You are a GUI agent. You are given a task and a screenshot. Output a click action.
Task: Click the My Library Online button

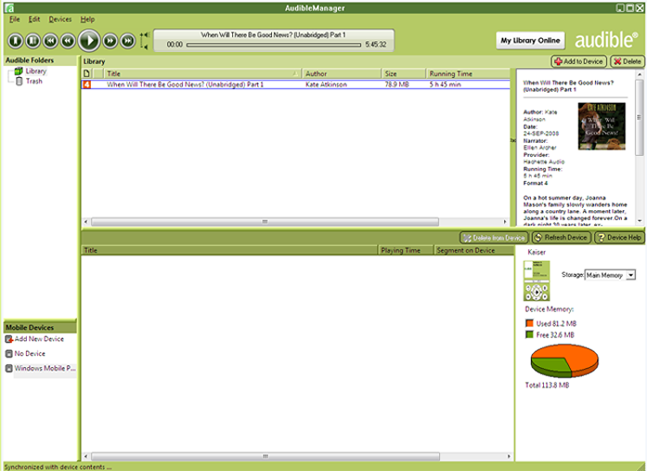pyautogui.click(x=530, y=40)
